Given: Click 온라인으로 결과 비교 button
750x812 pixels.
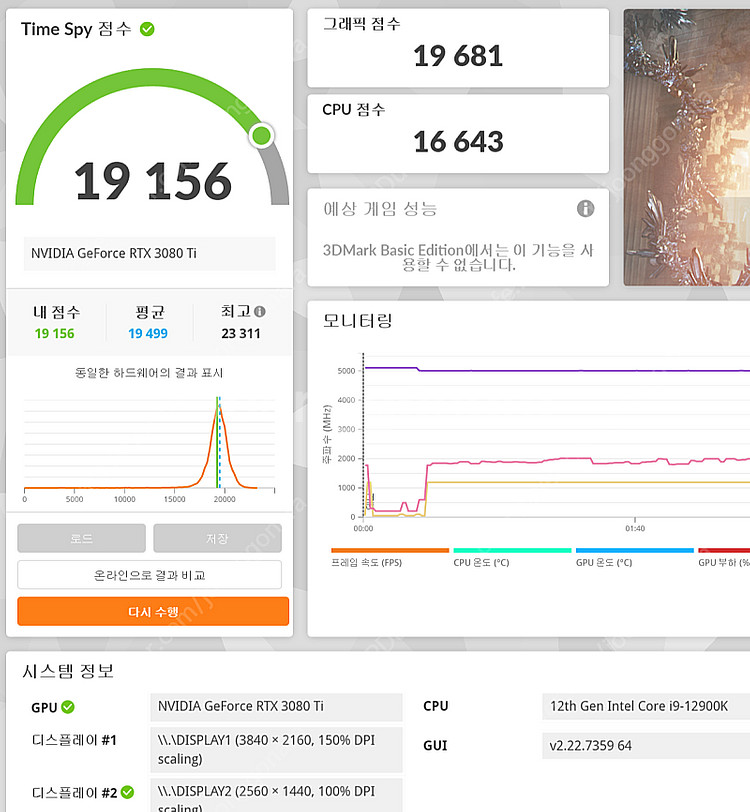Looking at the screenshot, I should (150, 575).
